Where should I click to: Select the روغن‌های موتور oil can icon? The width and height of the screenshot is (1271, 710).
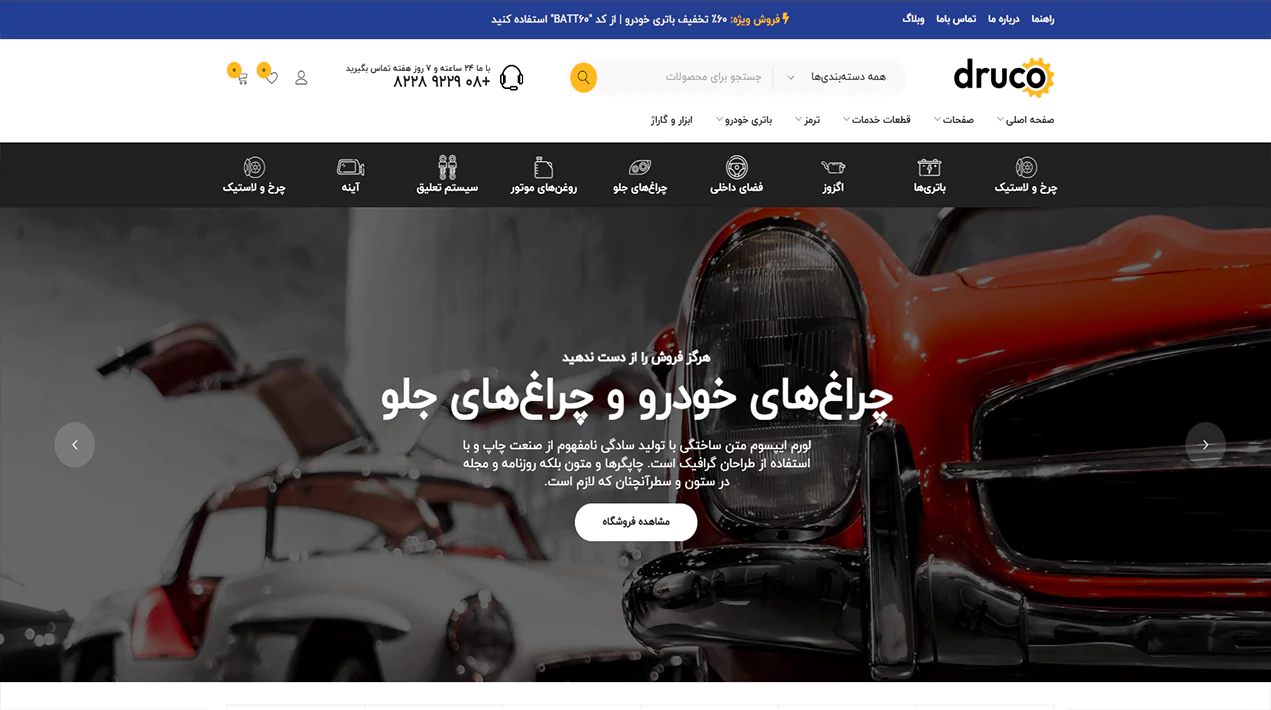coord(544,167)
